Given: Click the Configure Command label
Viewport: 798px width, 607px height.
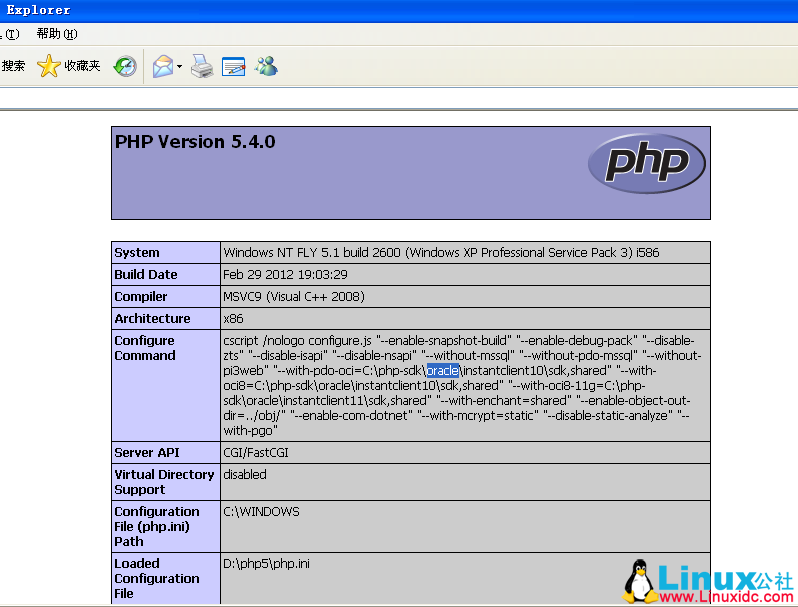Looking at the screenshot, I should pyautogui.click(x=145, y=348).
